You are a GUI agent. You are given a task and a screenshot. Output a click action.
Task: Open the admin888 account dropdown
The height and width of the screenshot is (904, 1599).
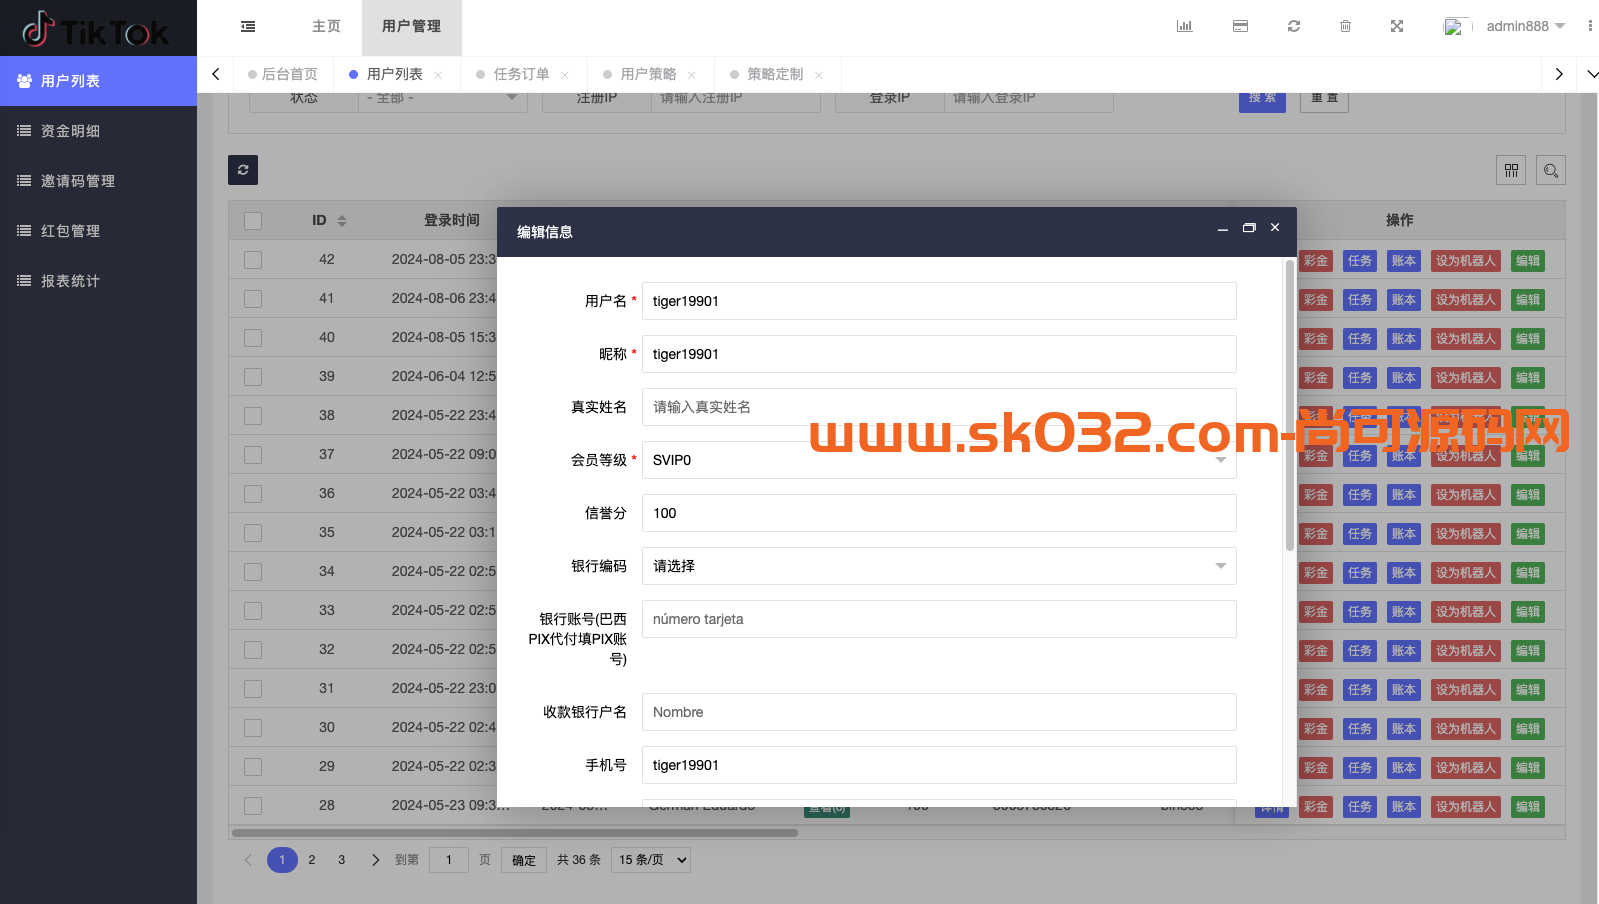[x=1525, y=26]
